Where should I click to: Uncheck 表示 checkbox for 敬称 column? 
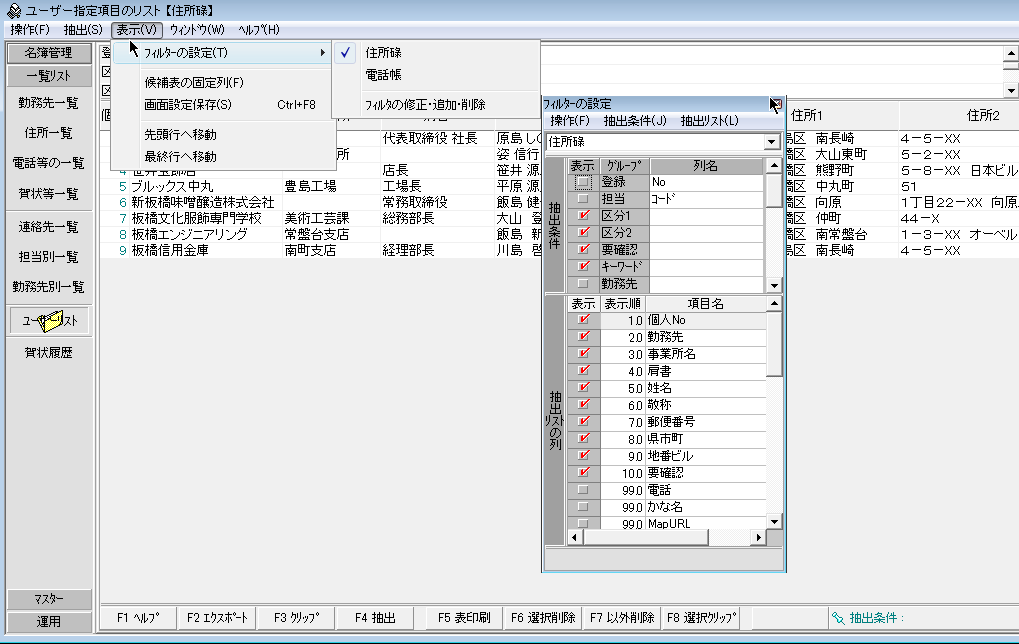click(583, 405)
